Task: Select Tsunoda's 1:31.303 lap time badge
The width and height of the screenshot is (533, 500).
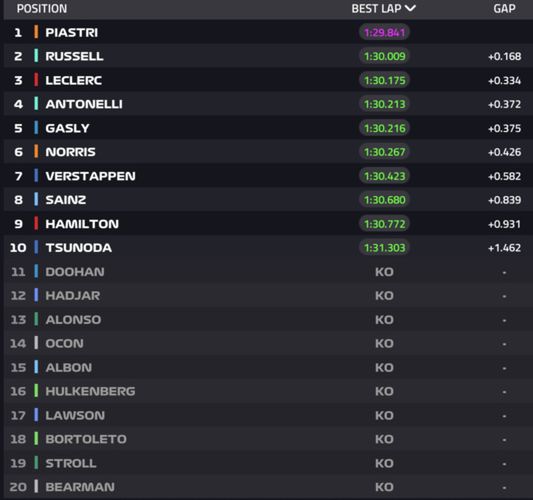Action: [384, 248]
